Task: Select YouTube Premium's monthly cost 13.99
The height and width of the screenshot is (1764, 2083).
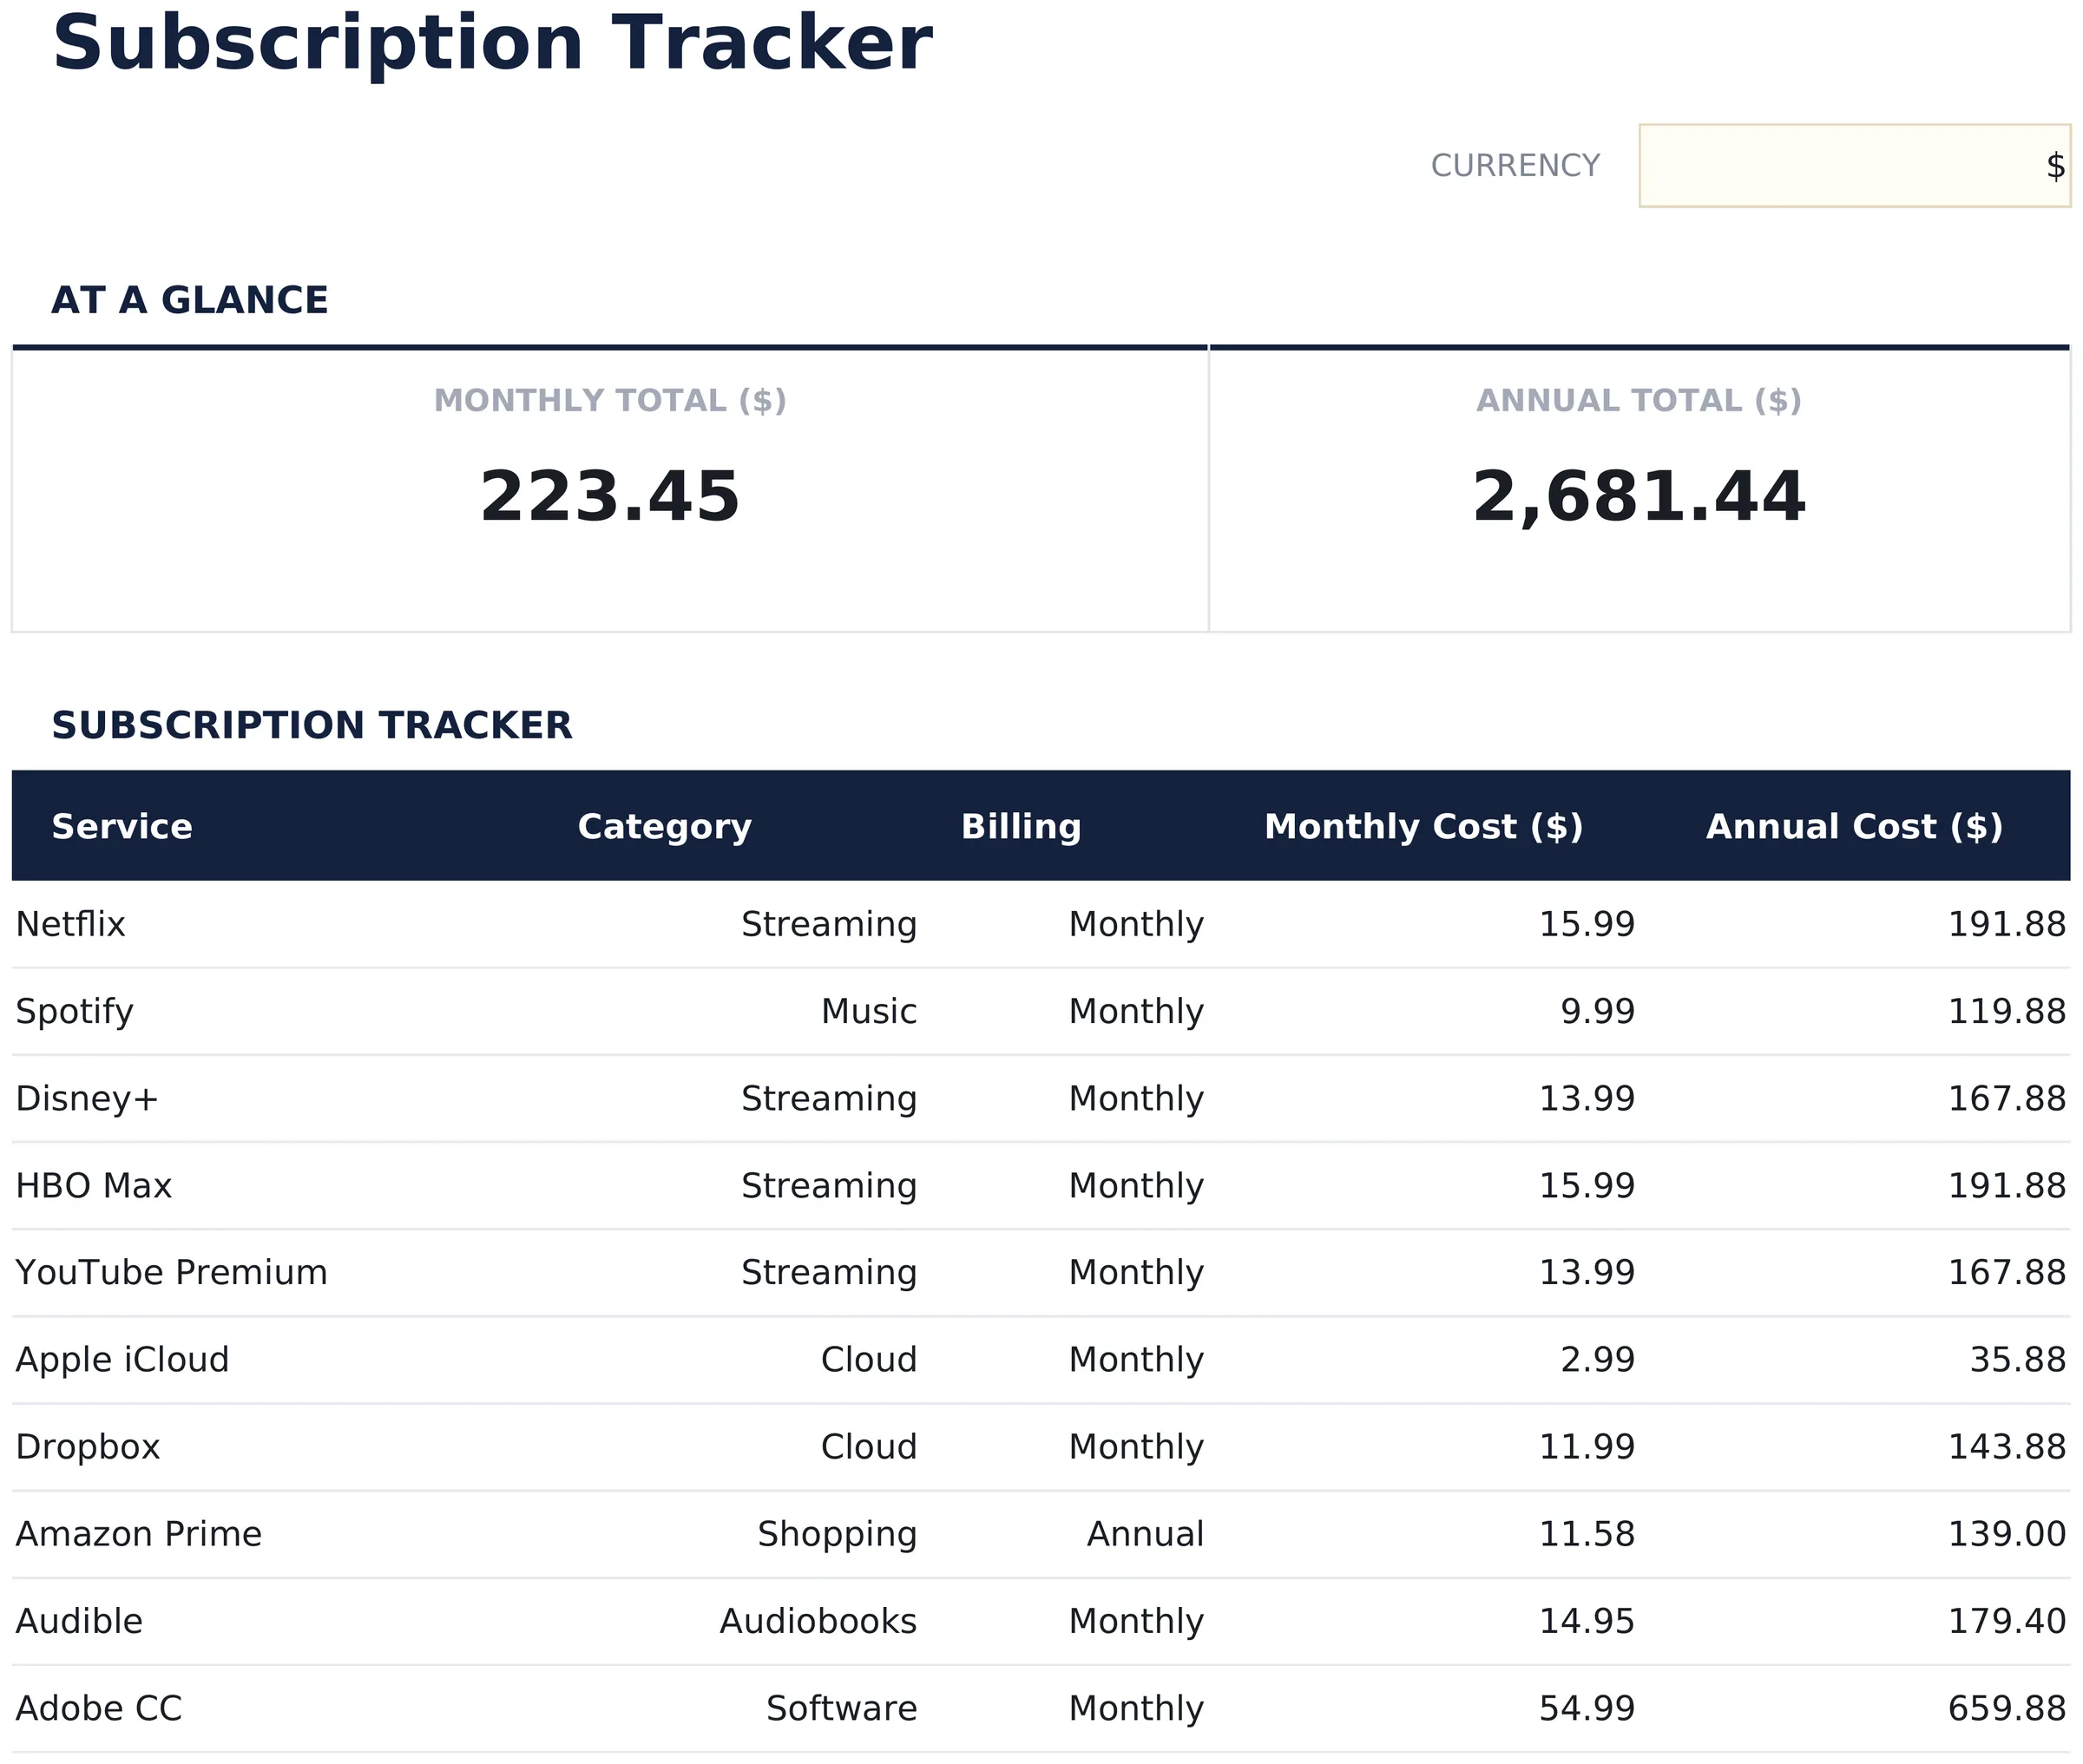Action: pyautogui.click(x=1587, y=1273)
